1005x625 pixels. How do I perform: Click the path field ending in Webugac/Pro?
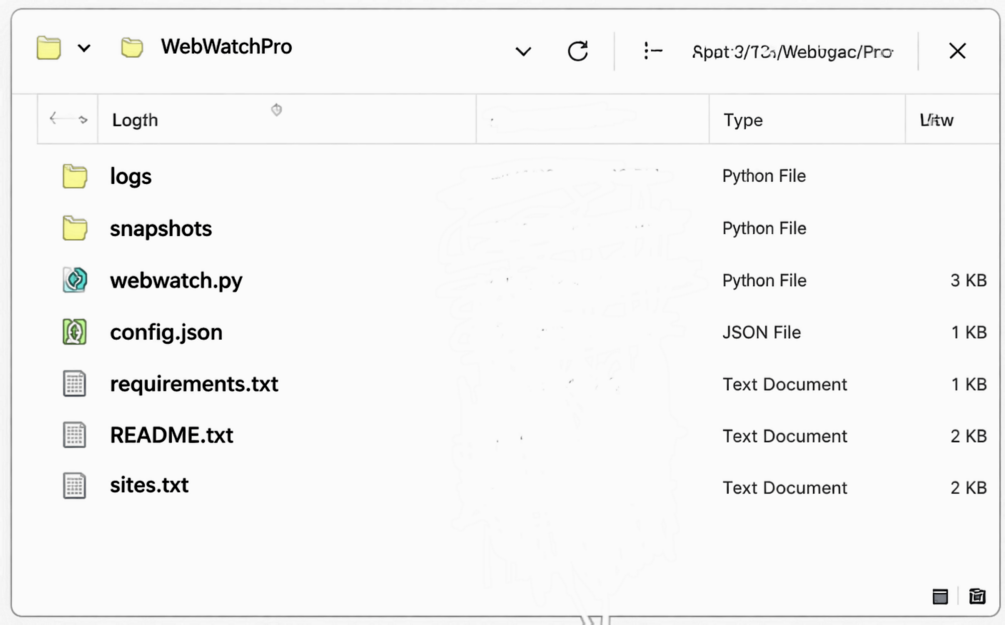tap(792, 52)
